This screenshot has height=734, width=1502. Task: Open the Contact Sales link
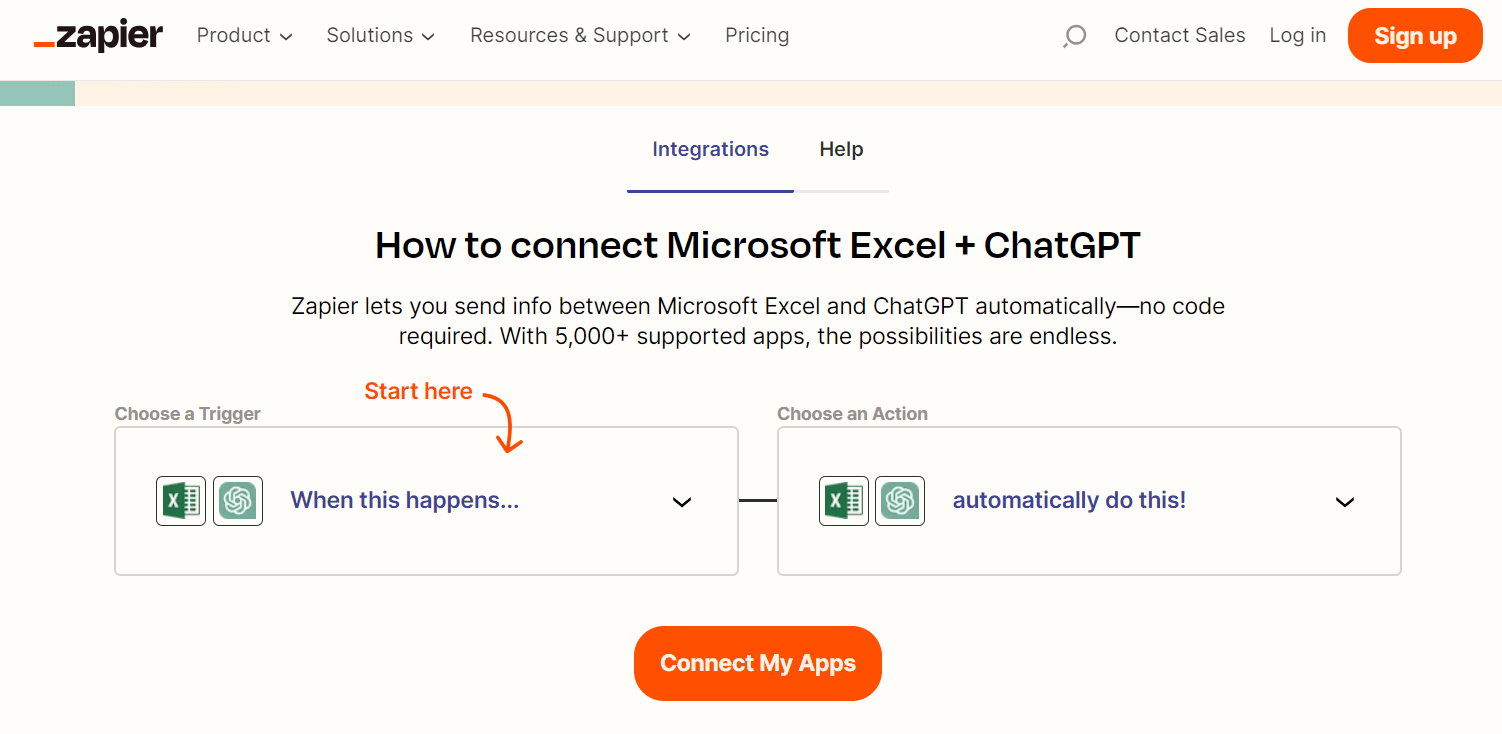point(1180,35)
